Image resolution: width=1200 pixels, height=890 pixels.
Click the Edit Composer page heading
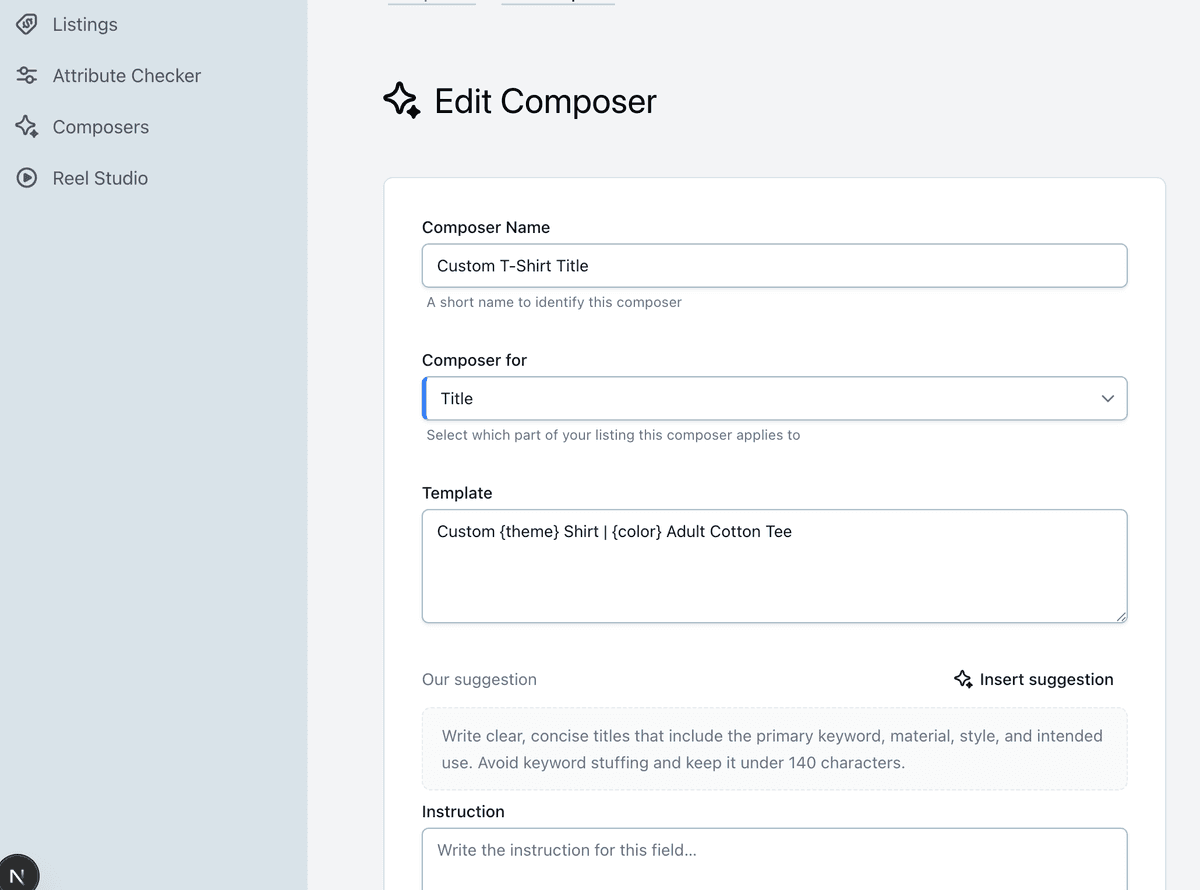click(x=545, y=100)
